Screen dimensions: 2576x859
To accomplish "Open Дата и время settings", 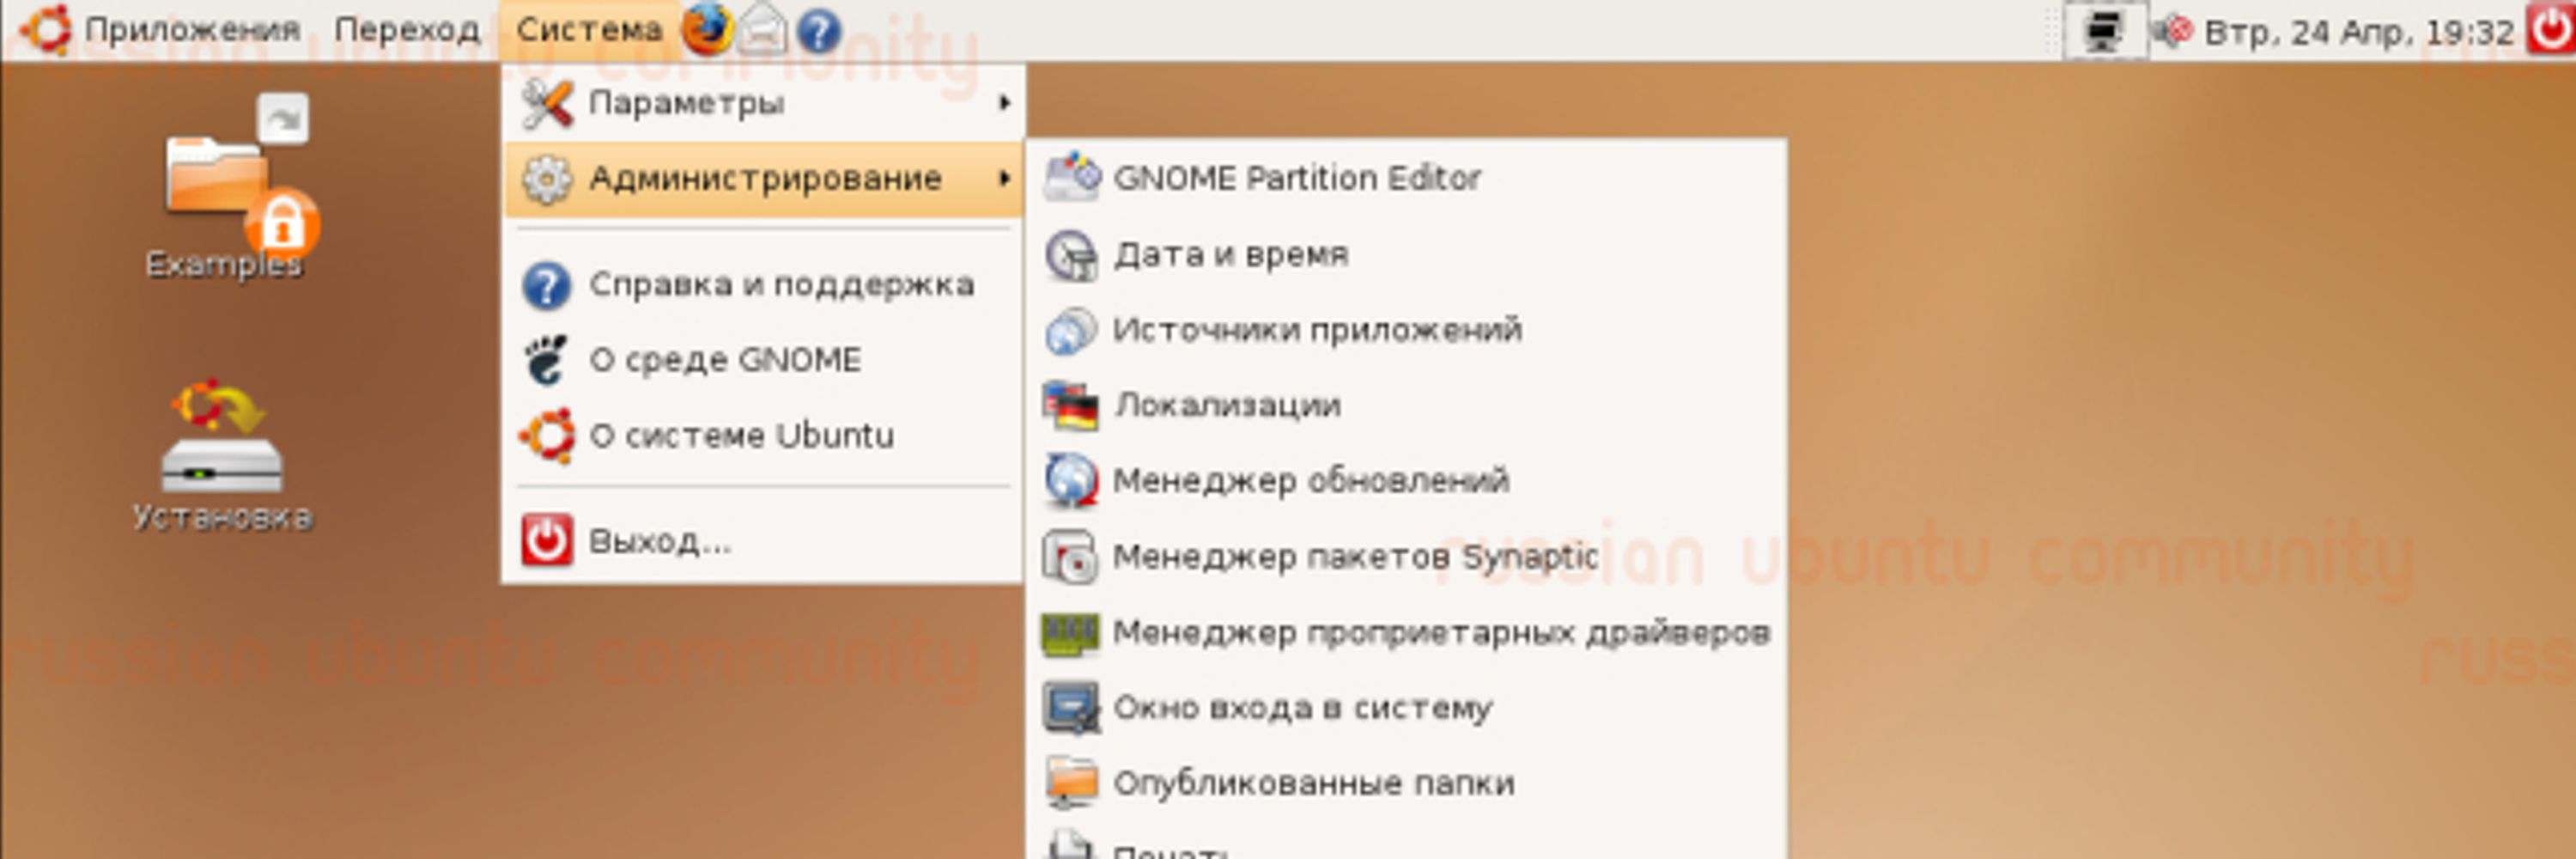I will [x=1406, y=254].
